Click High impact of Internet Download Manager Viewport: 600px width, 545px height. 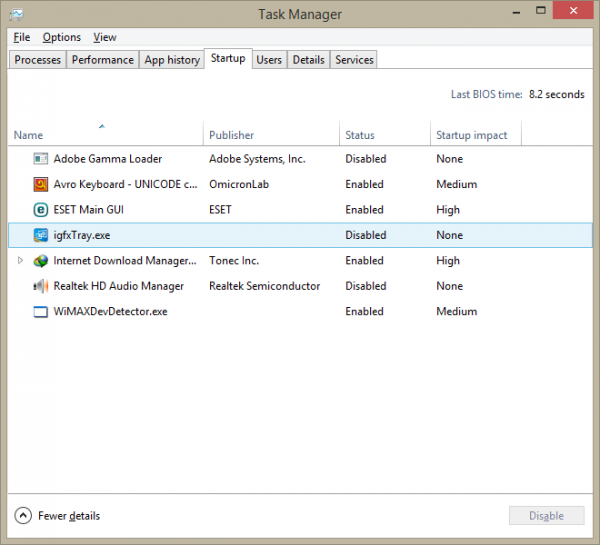tap(448, 261)
